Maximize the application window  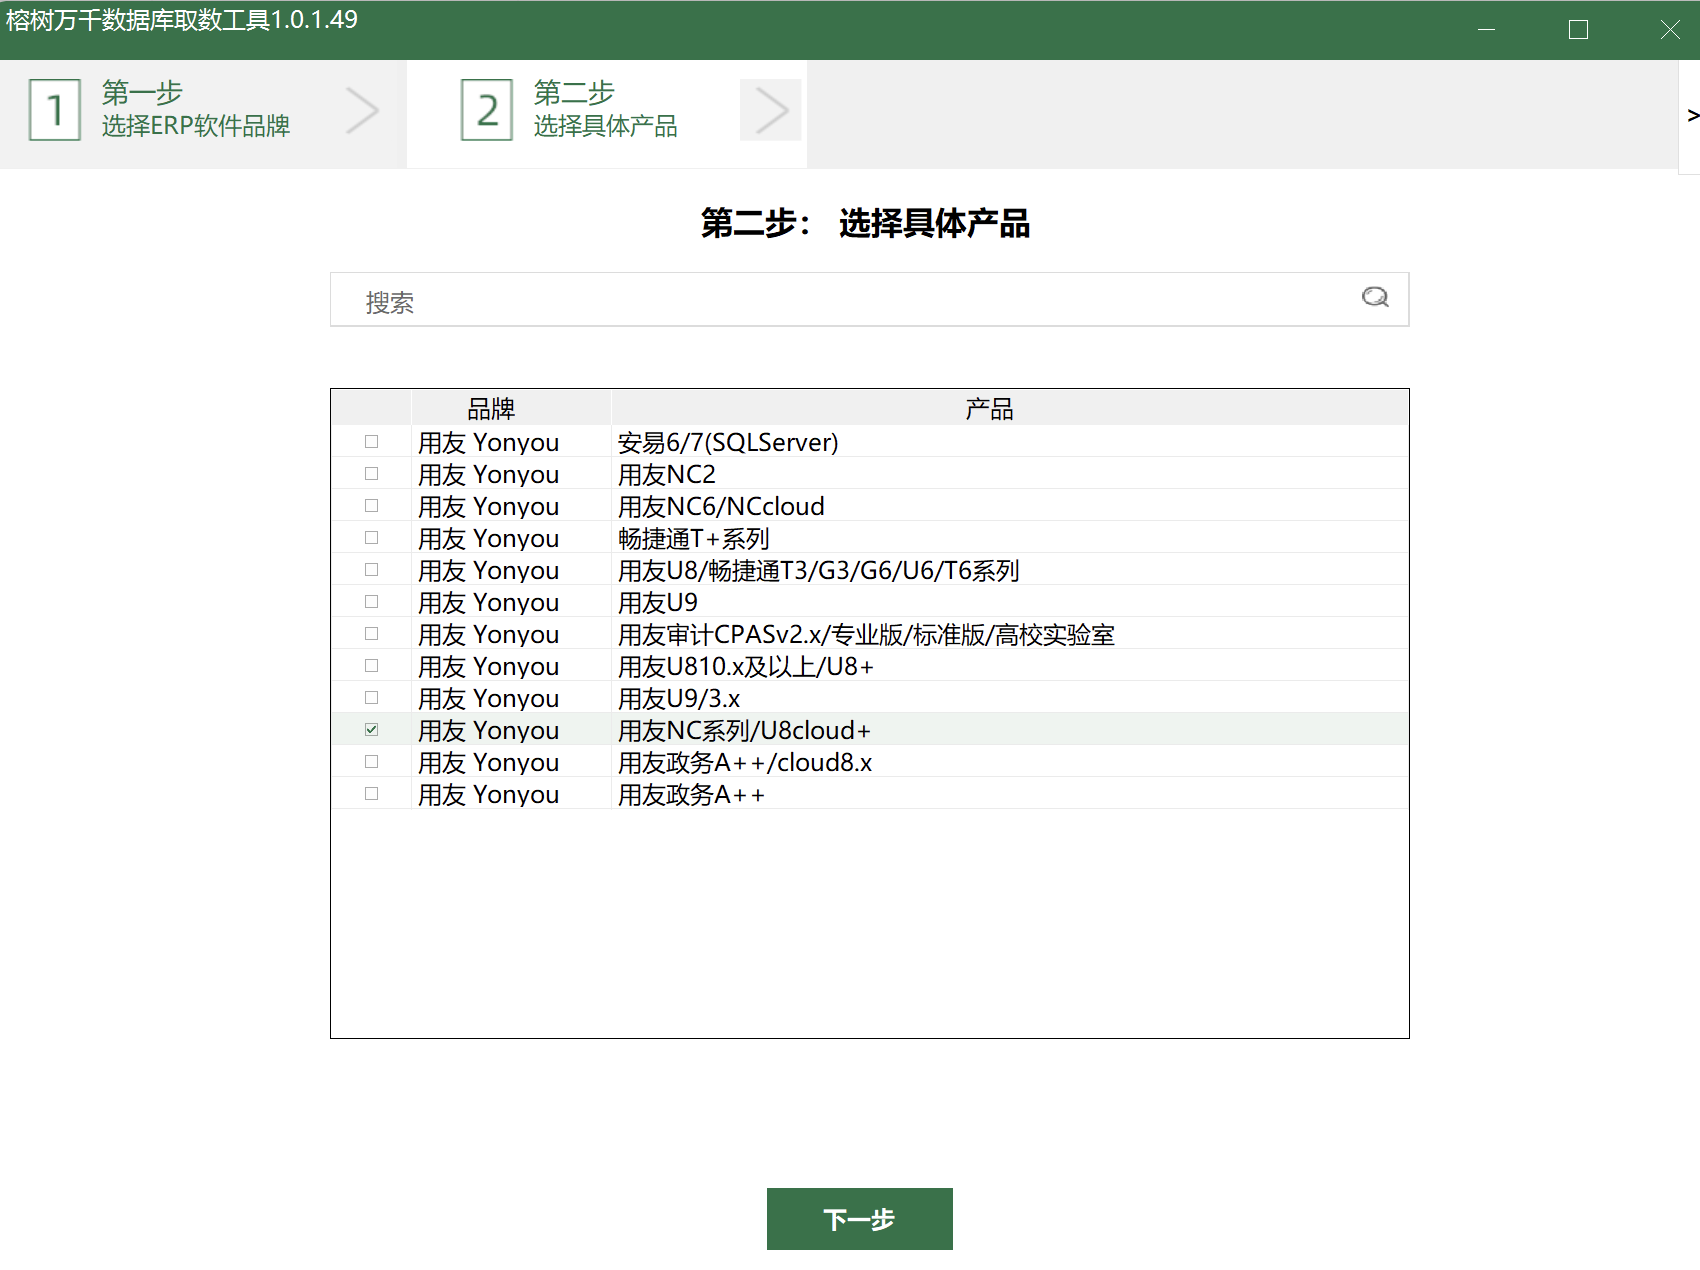[x=1578, y=29]
